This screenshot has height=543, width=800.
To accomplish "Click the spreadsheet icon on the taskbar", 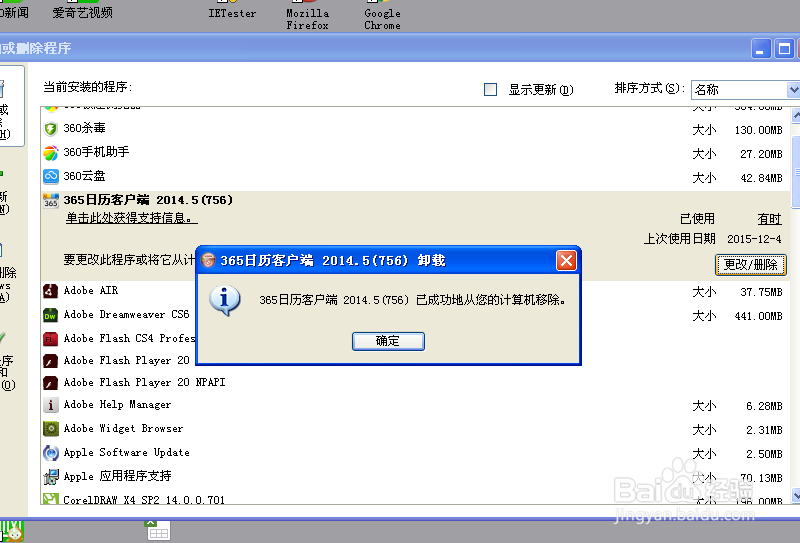I will coord(157,530).
